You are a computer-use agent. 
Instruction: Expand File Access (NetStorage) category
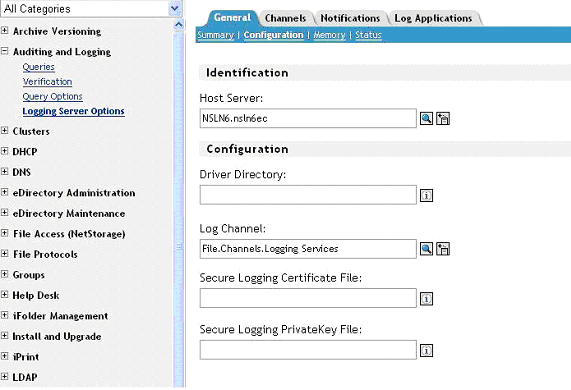[x=4, y=233]
